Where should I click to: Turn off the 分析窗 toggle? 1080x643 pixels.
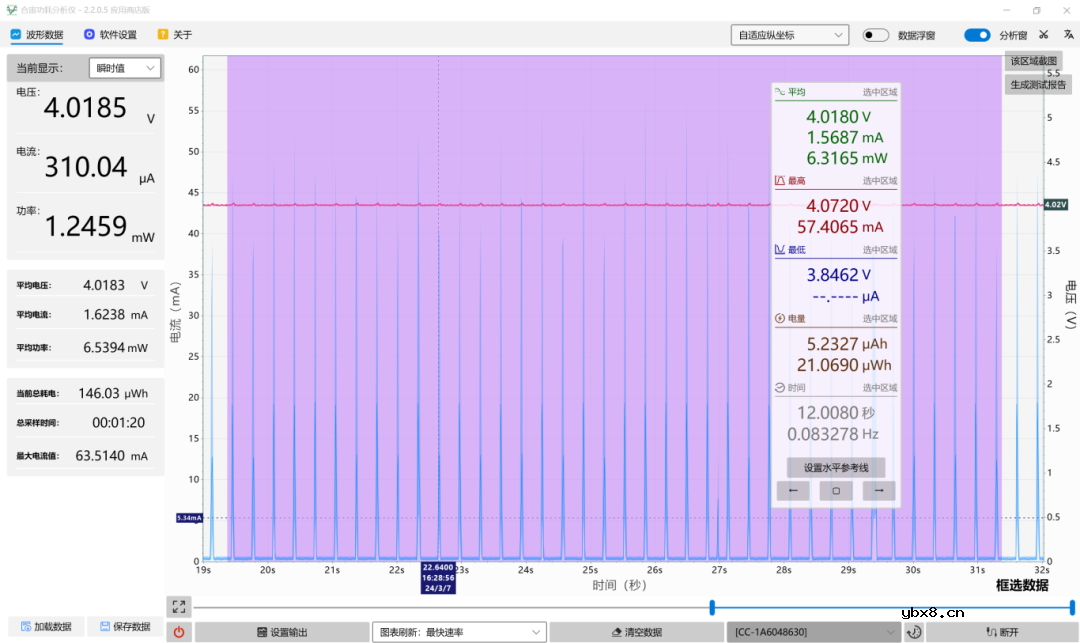[x=977, y=35]
